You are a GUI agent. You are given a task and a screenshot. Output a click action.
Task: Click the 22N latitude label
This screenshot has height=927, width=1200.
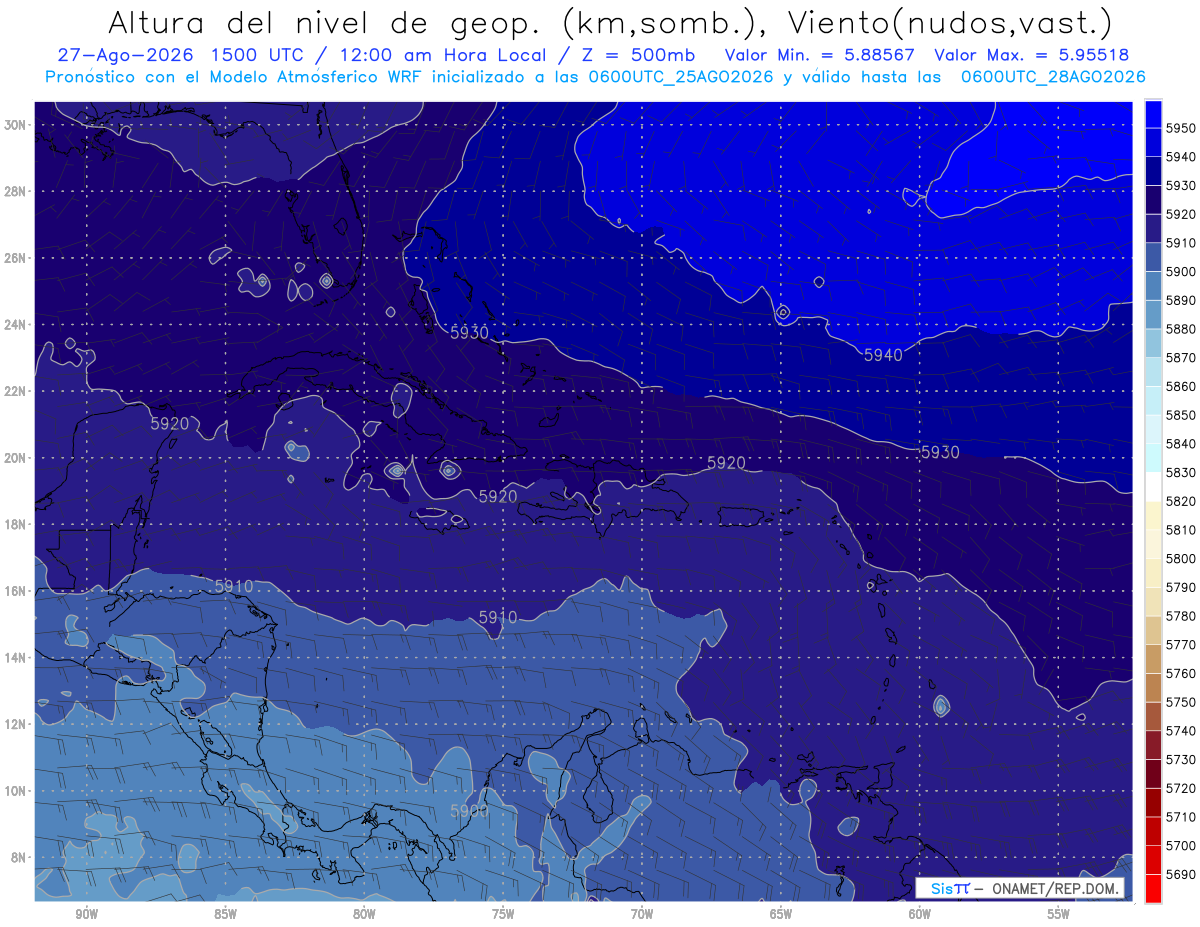pos(14,391)
